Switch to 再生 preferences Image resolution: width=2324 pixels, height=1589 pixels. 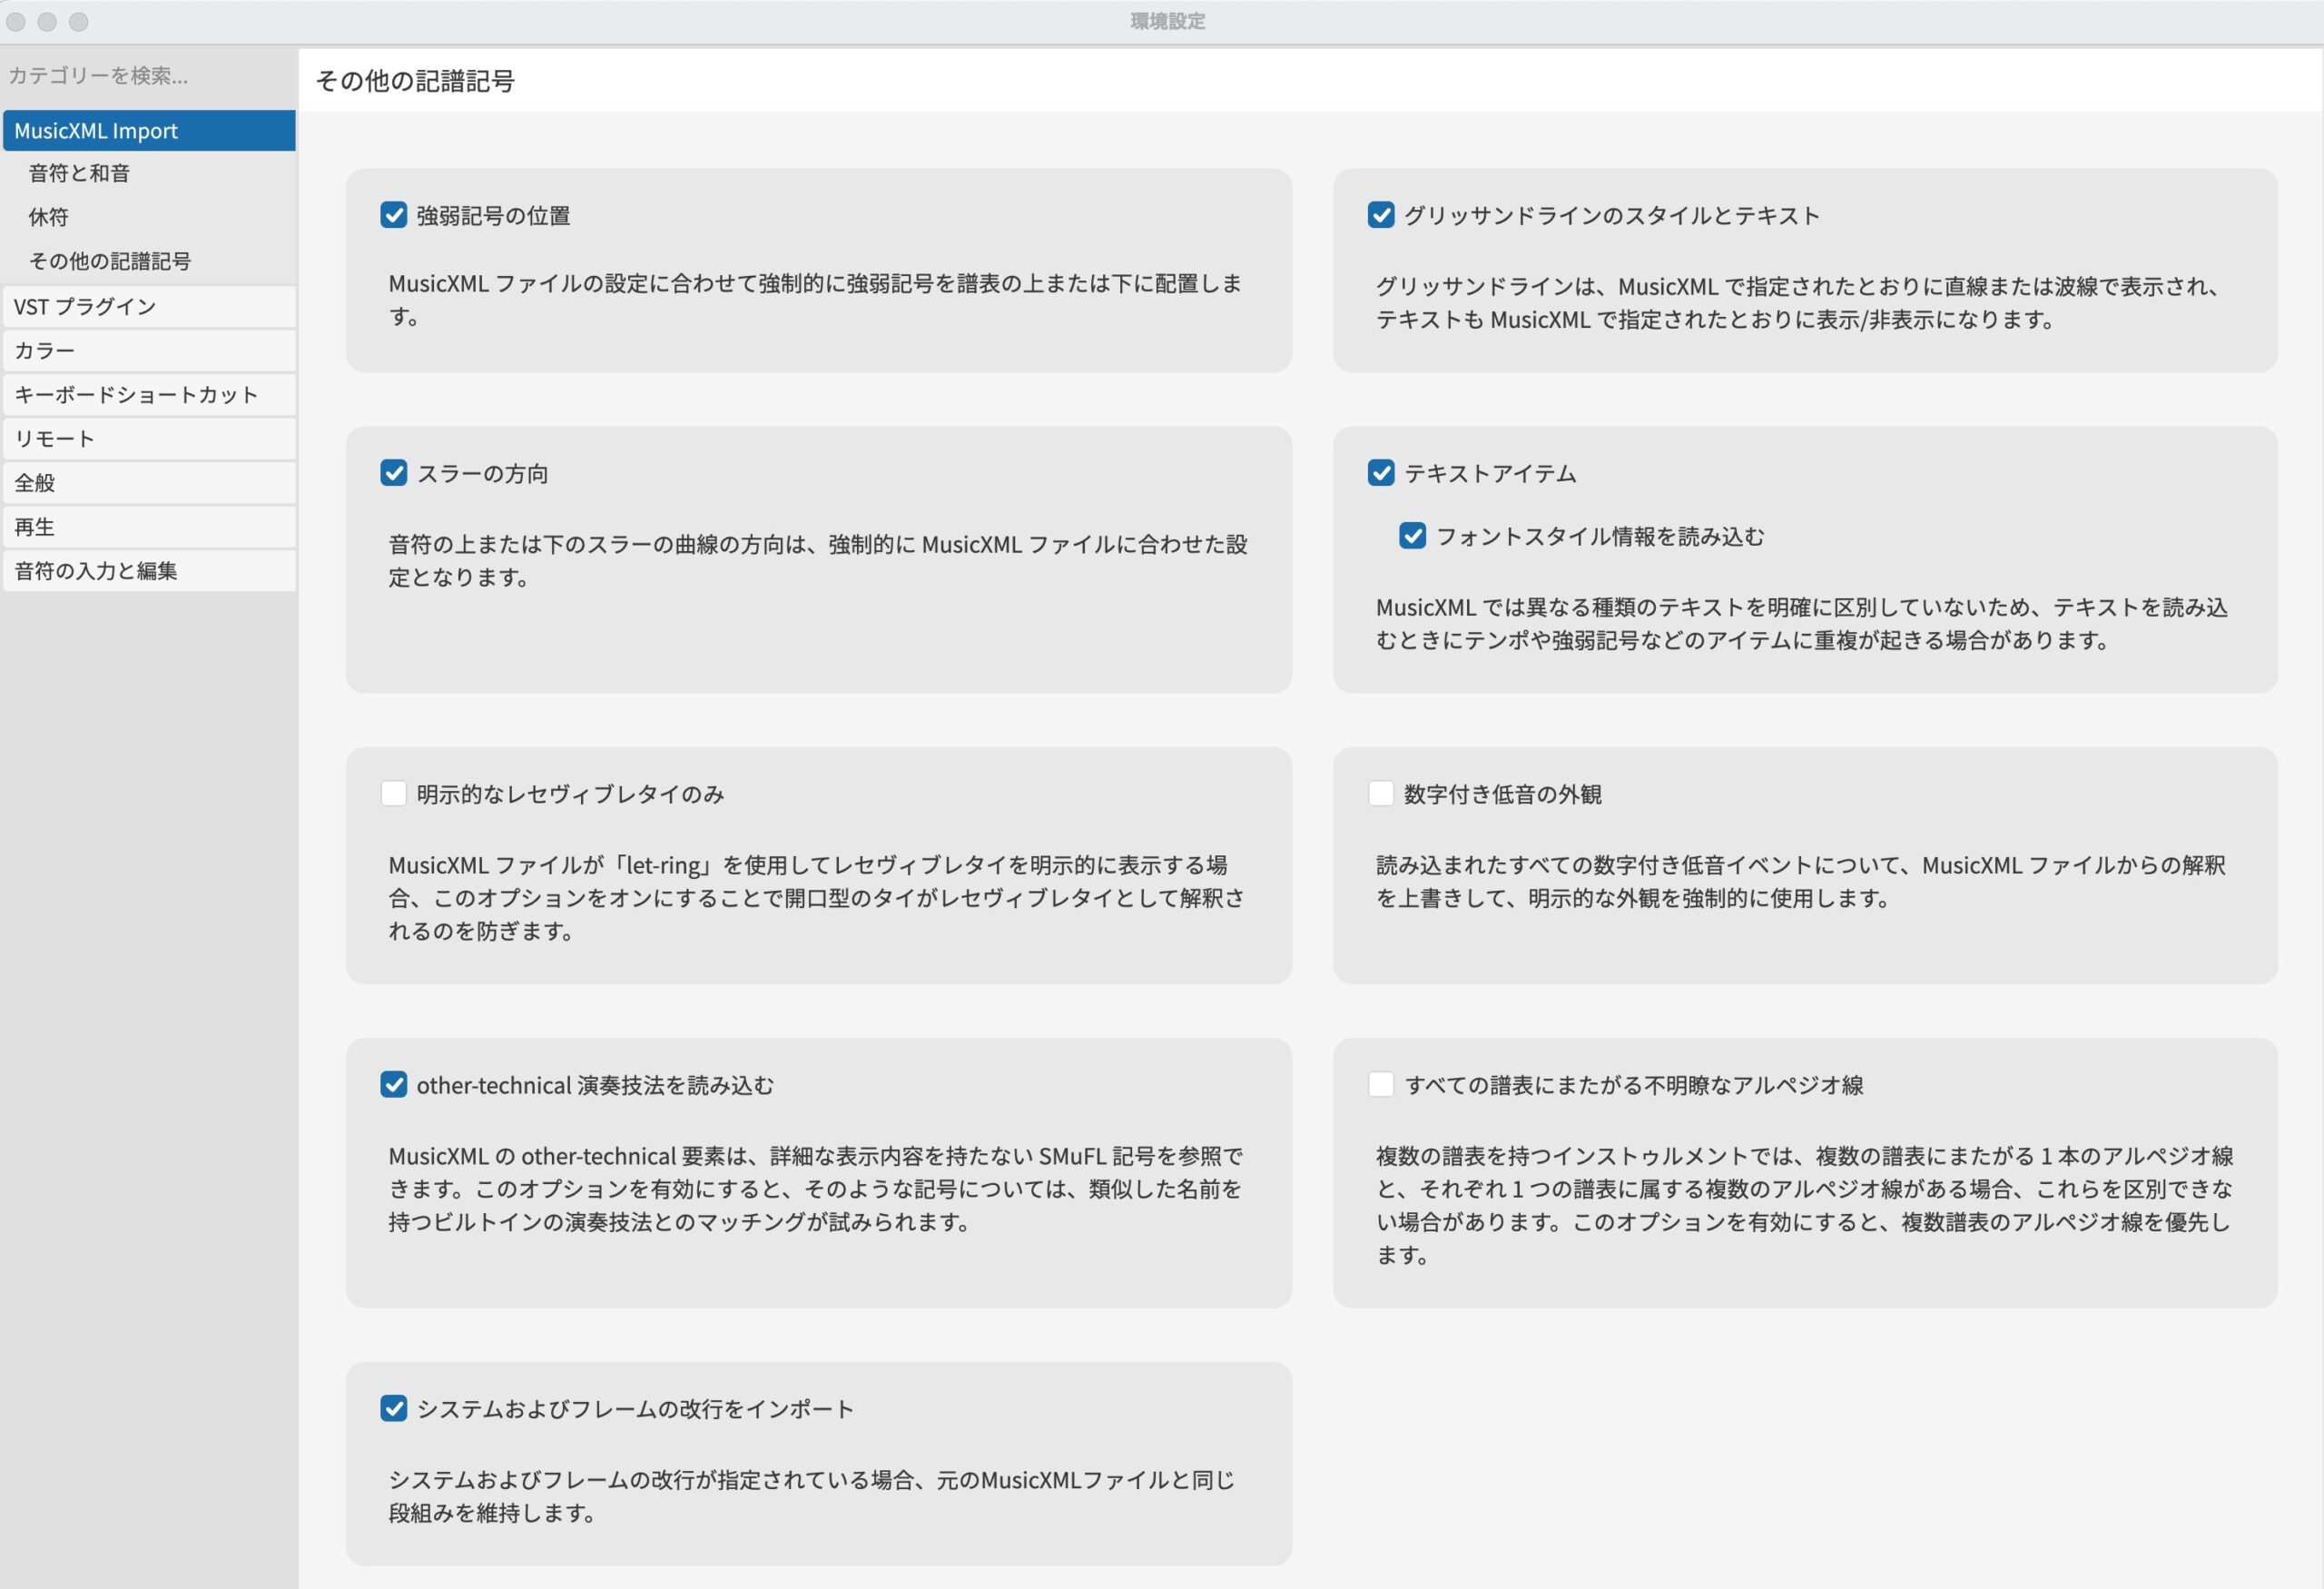148,527
